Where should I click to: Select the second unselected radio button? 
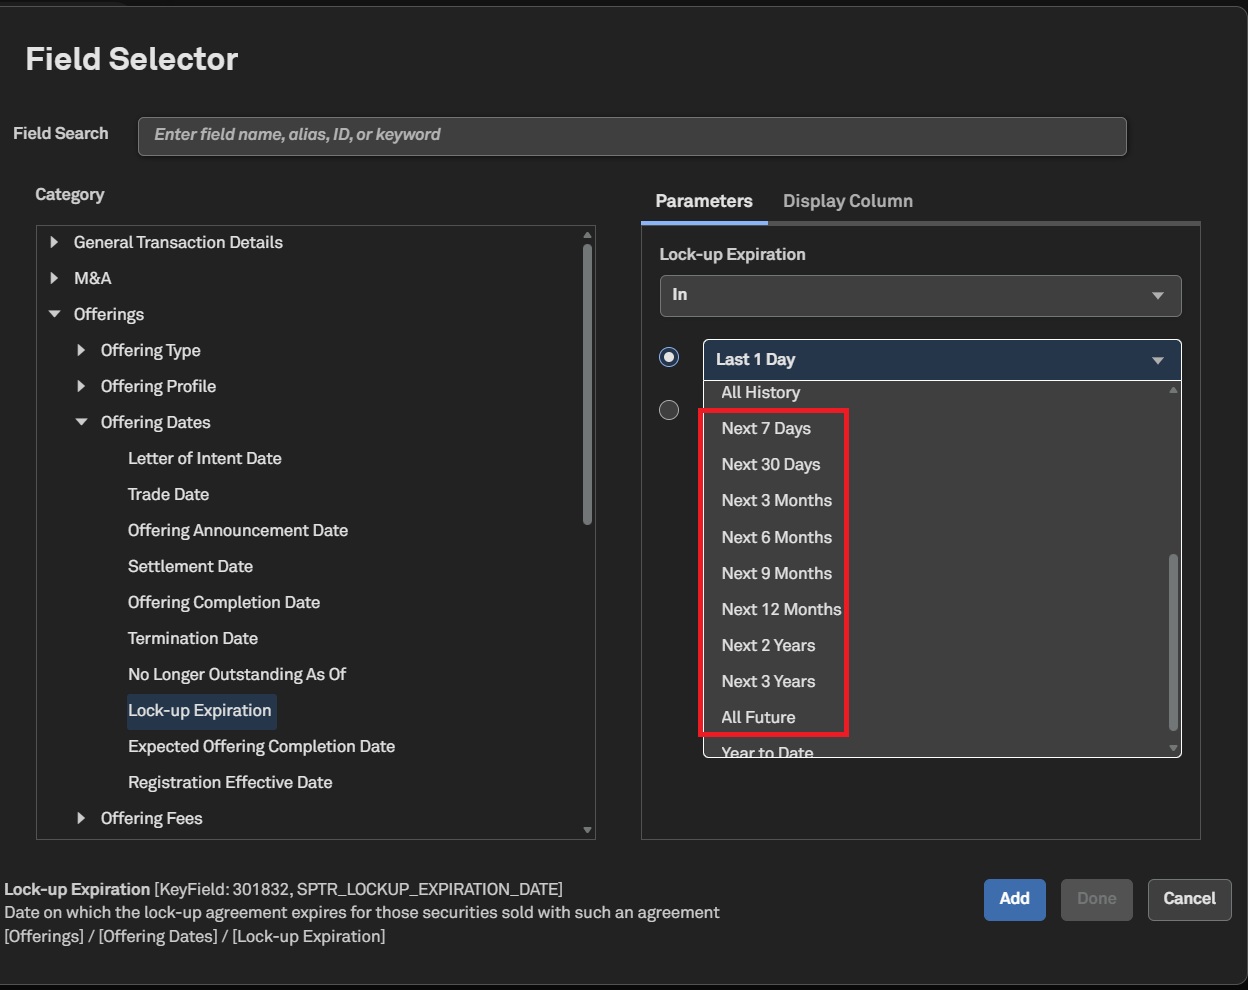tap(669, 410)
